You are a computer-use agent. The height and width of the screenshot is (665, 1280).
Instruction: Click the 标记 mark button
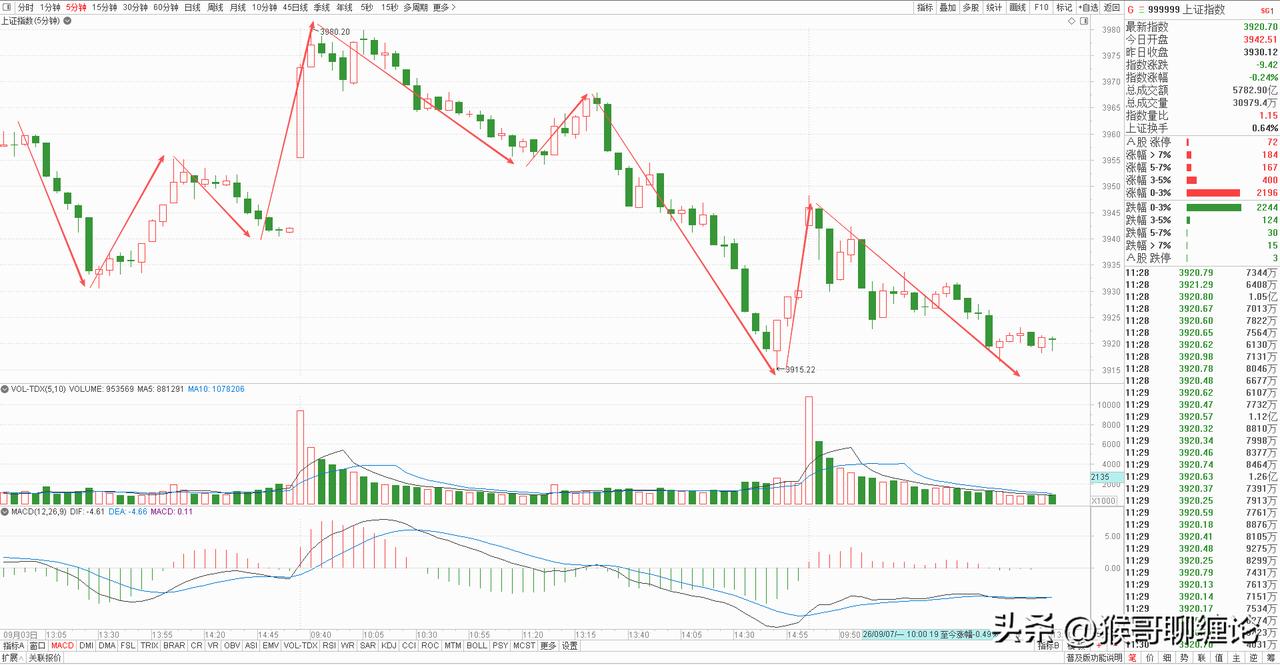coord(1064,7)
